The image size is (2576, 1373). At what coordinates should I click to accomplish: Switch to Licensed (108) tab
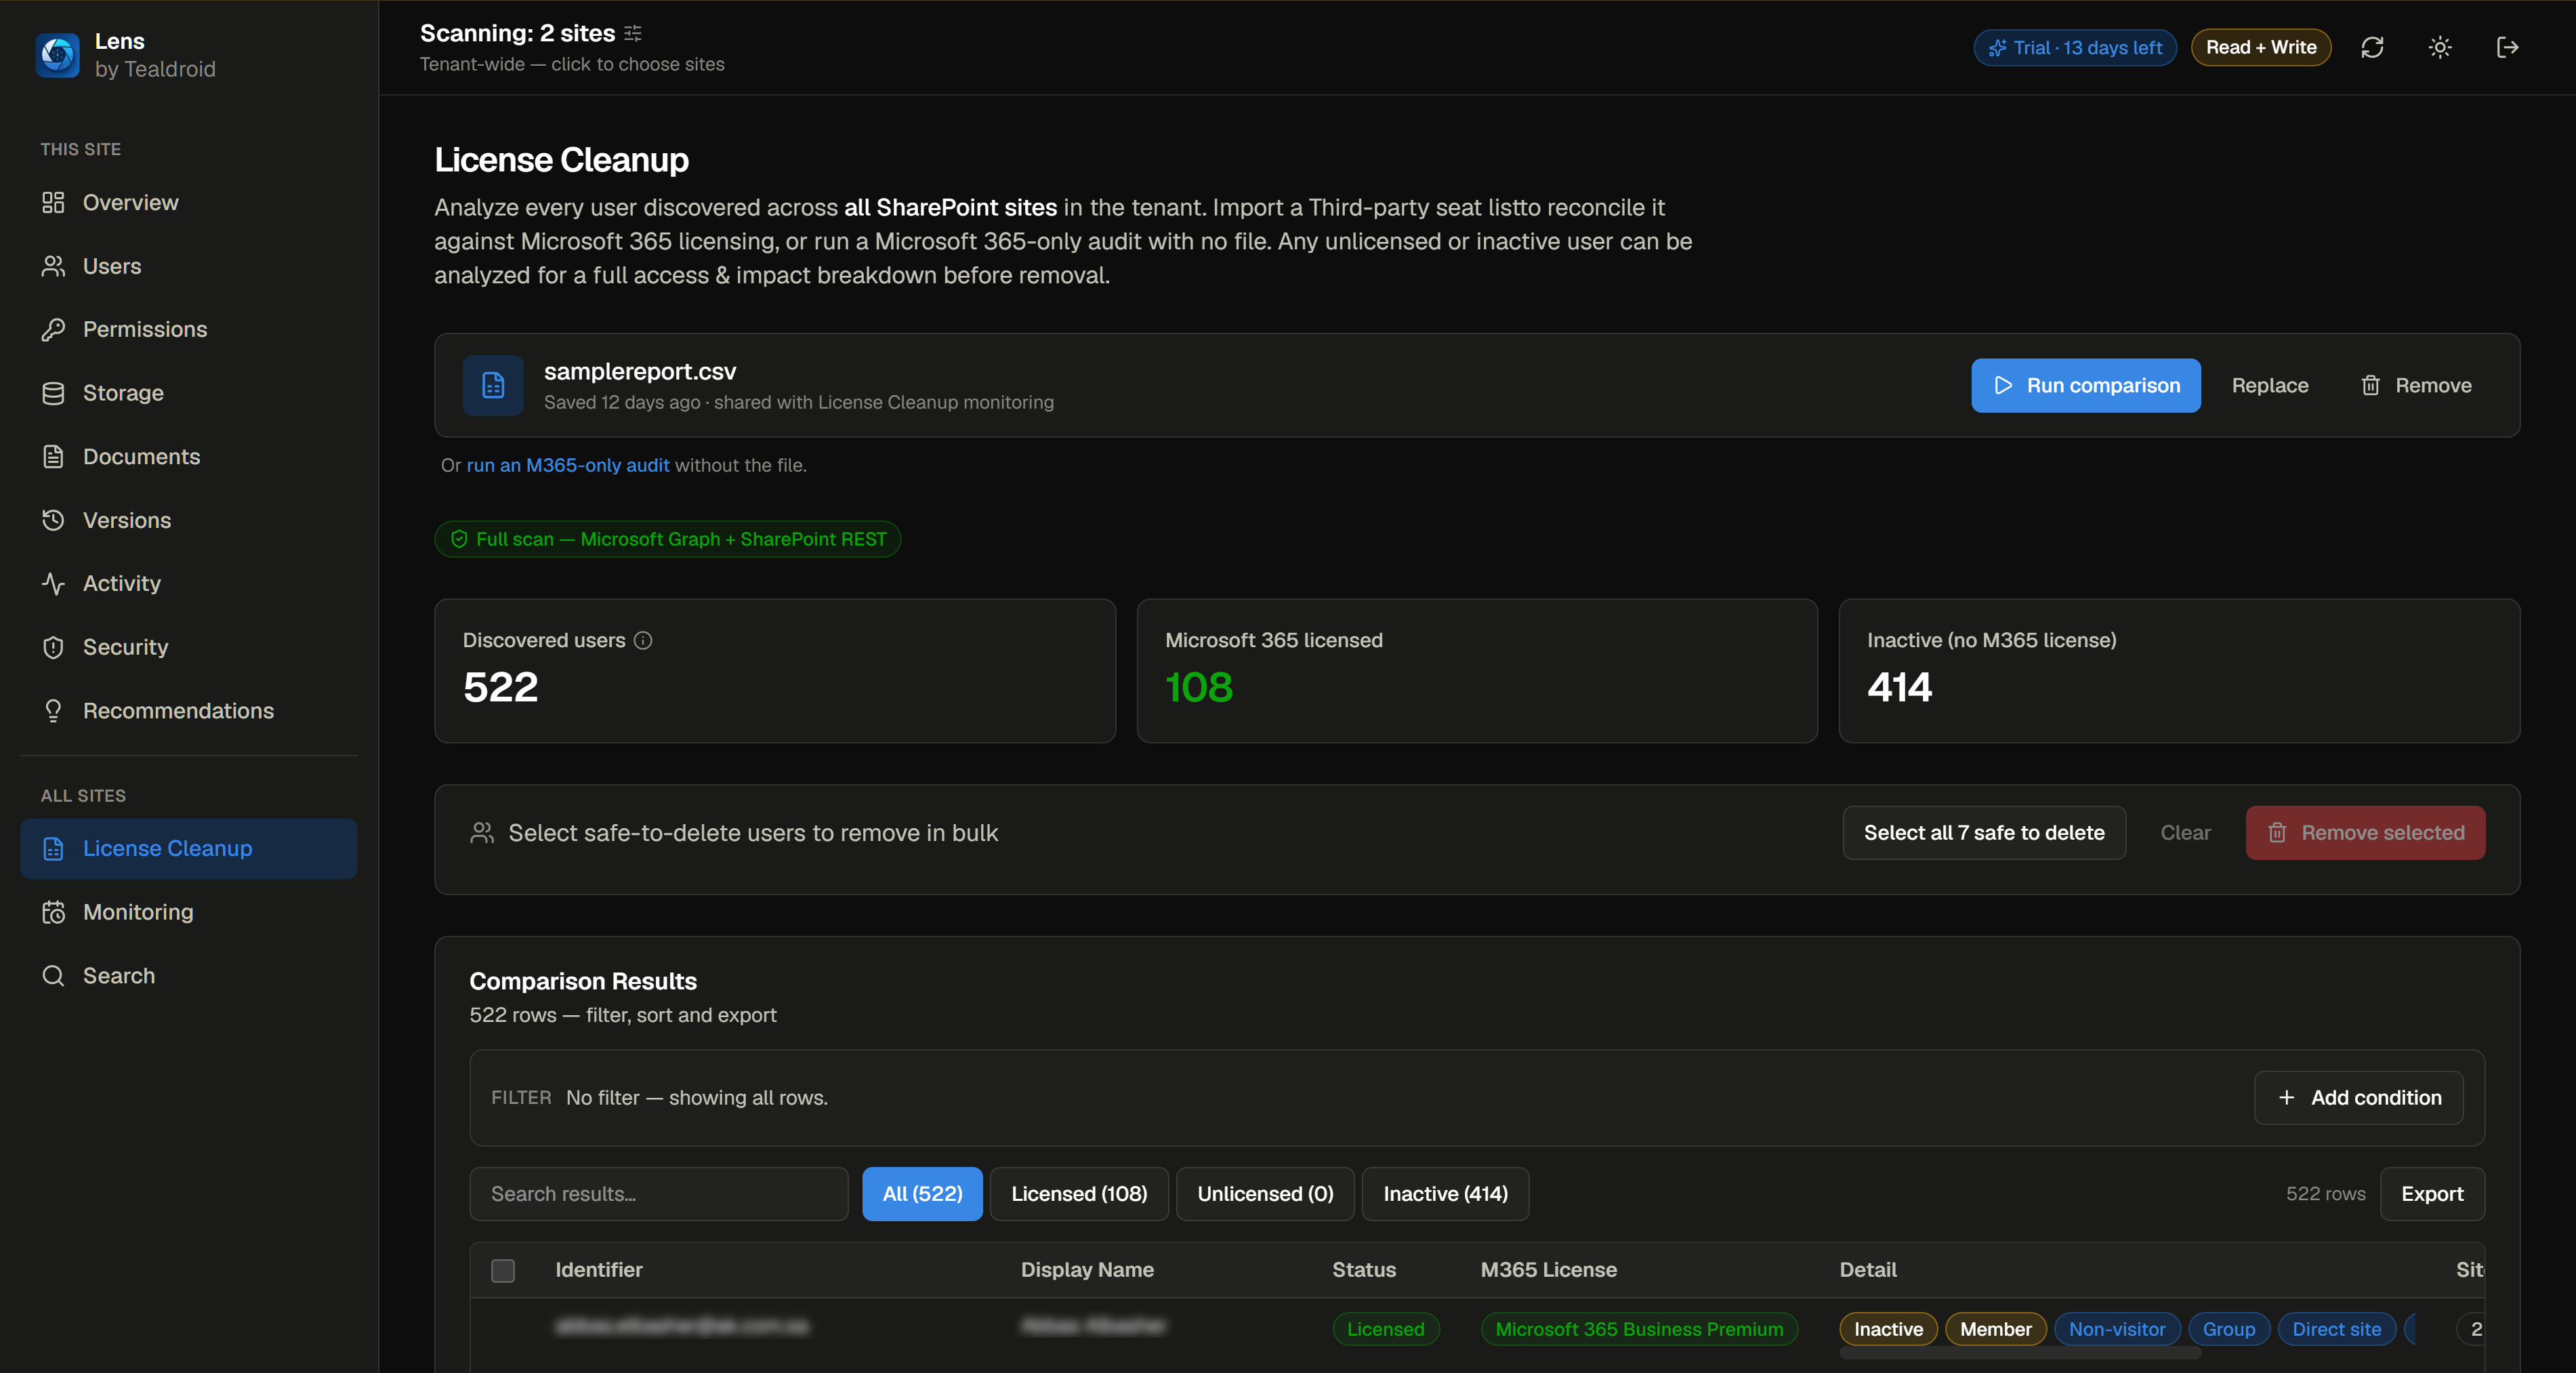coord(1079,1194)
